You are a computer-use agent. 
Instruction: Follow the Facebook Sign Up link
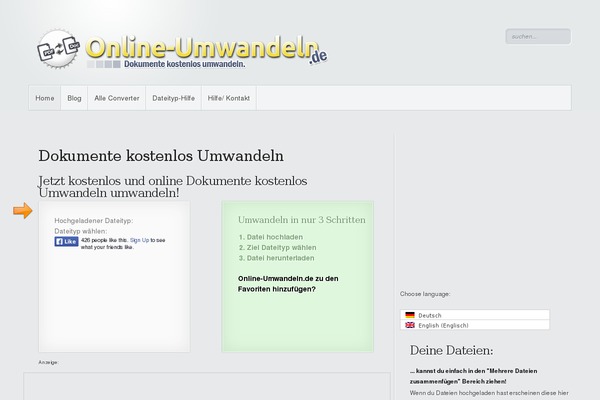pyautogui.click(x=139, y=240)
